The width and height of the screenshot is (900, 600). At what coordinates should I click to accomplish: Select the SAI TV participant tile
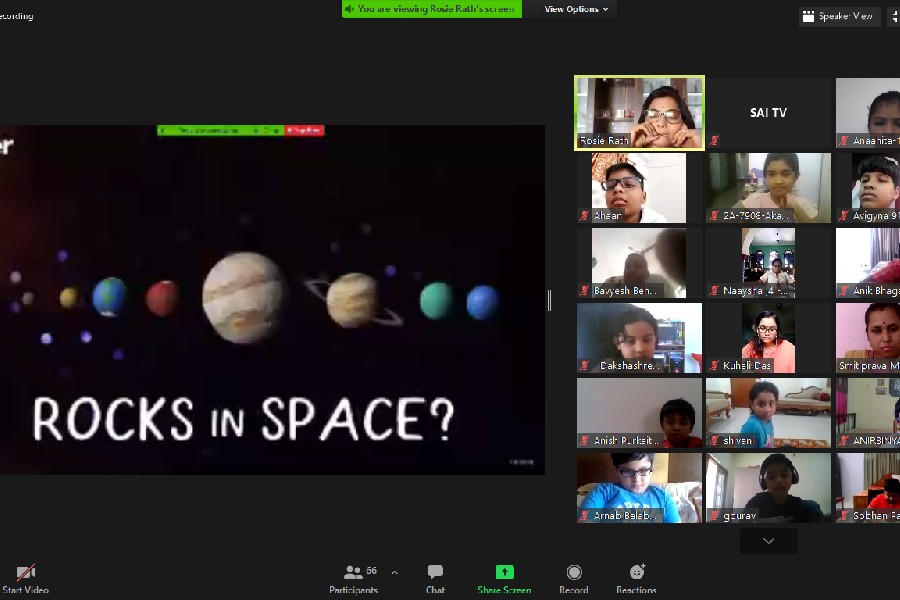768,112
